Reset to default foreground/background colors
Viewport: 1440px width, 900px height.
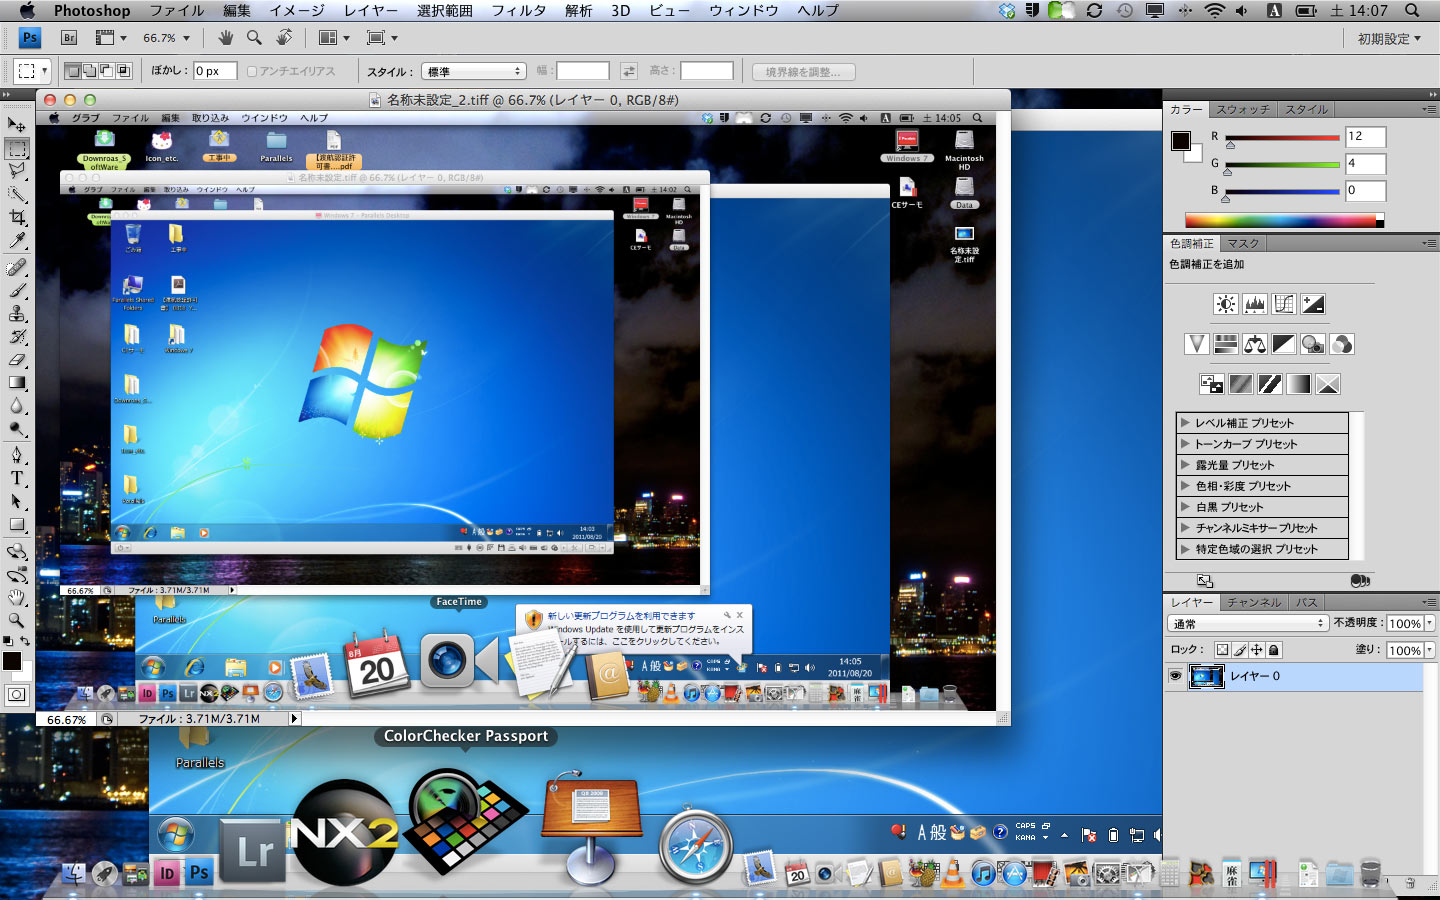click(8, 640)
